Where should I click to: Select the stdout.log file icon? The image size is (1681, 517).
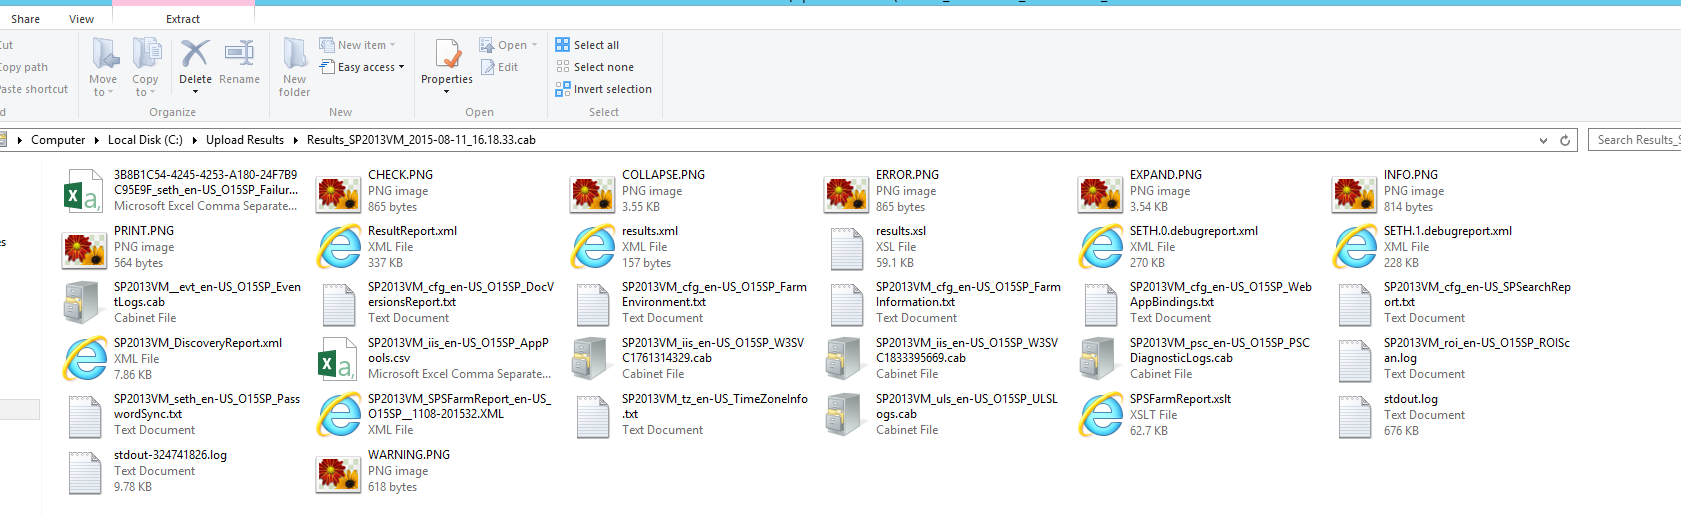click(1354, 416)
